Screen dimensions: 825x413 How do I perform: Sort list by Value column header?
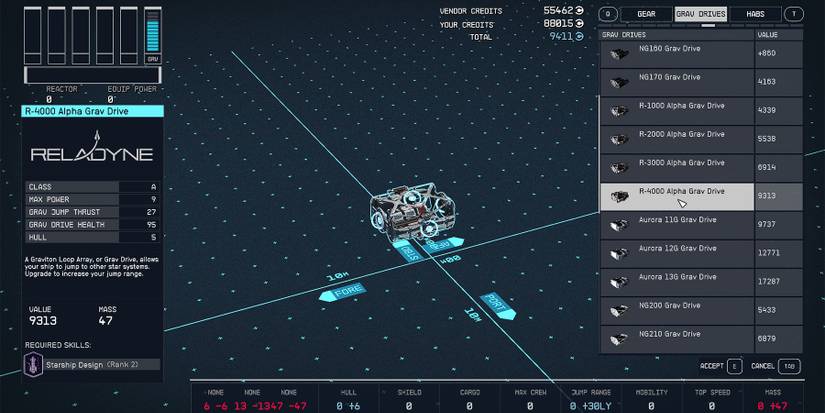(778, 34)
